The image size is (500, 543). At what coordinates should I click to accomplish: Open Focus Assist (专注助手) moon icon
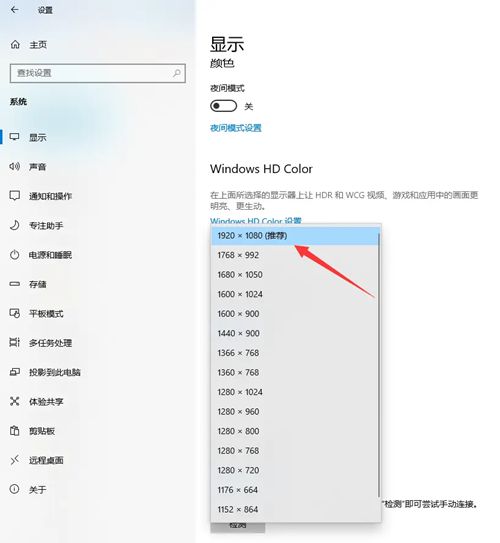tap(15, 225)
